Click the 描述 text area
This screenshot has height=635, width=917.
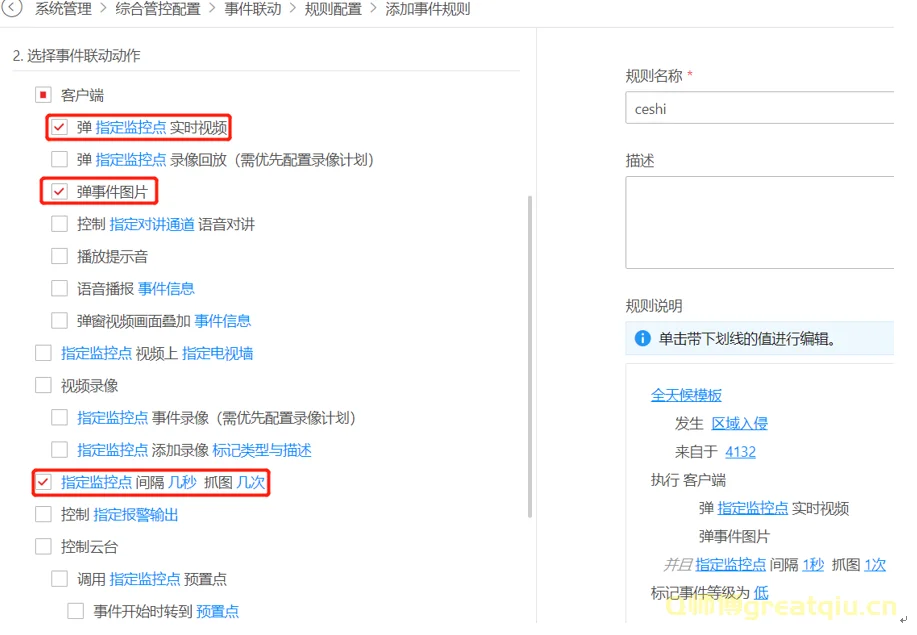click(x=760, y=222)
